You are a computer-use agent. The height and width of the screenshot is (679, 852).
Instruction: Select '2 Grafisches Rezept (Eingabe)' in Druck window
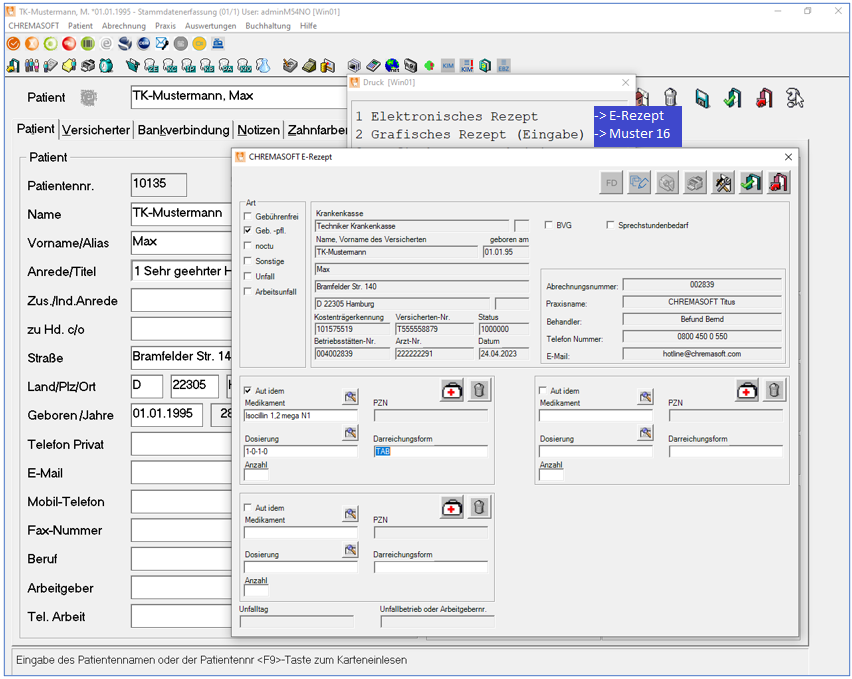tap(469, 134)
